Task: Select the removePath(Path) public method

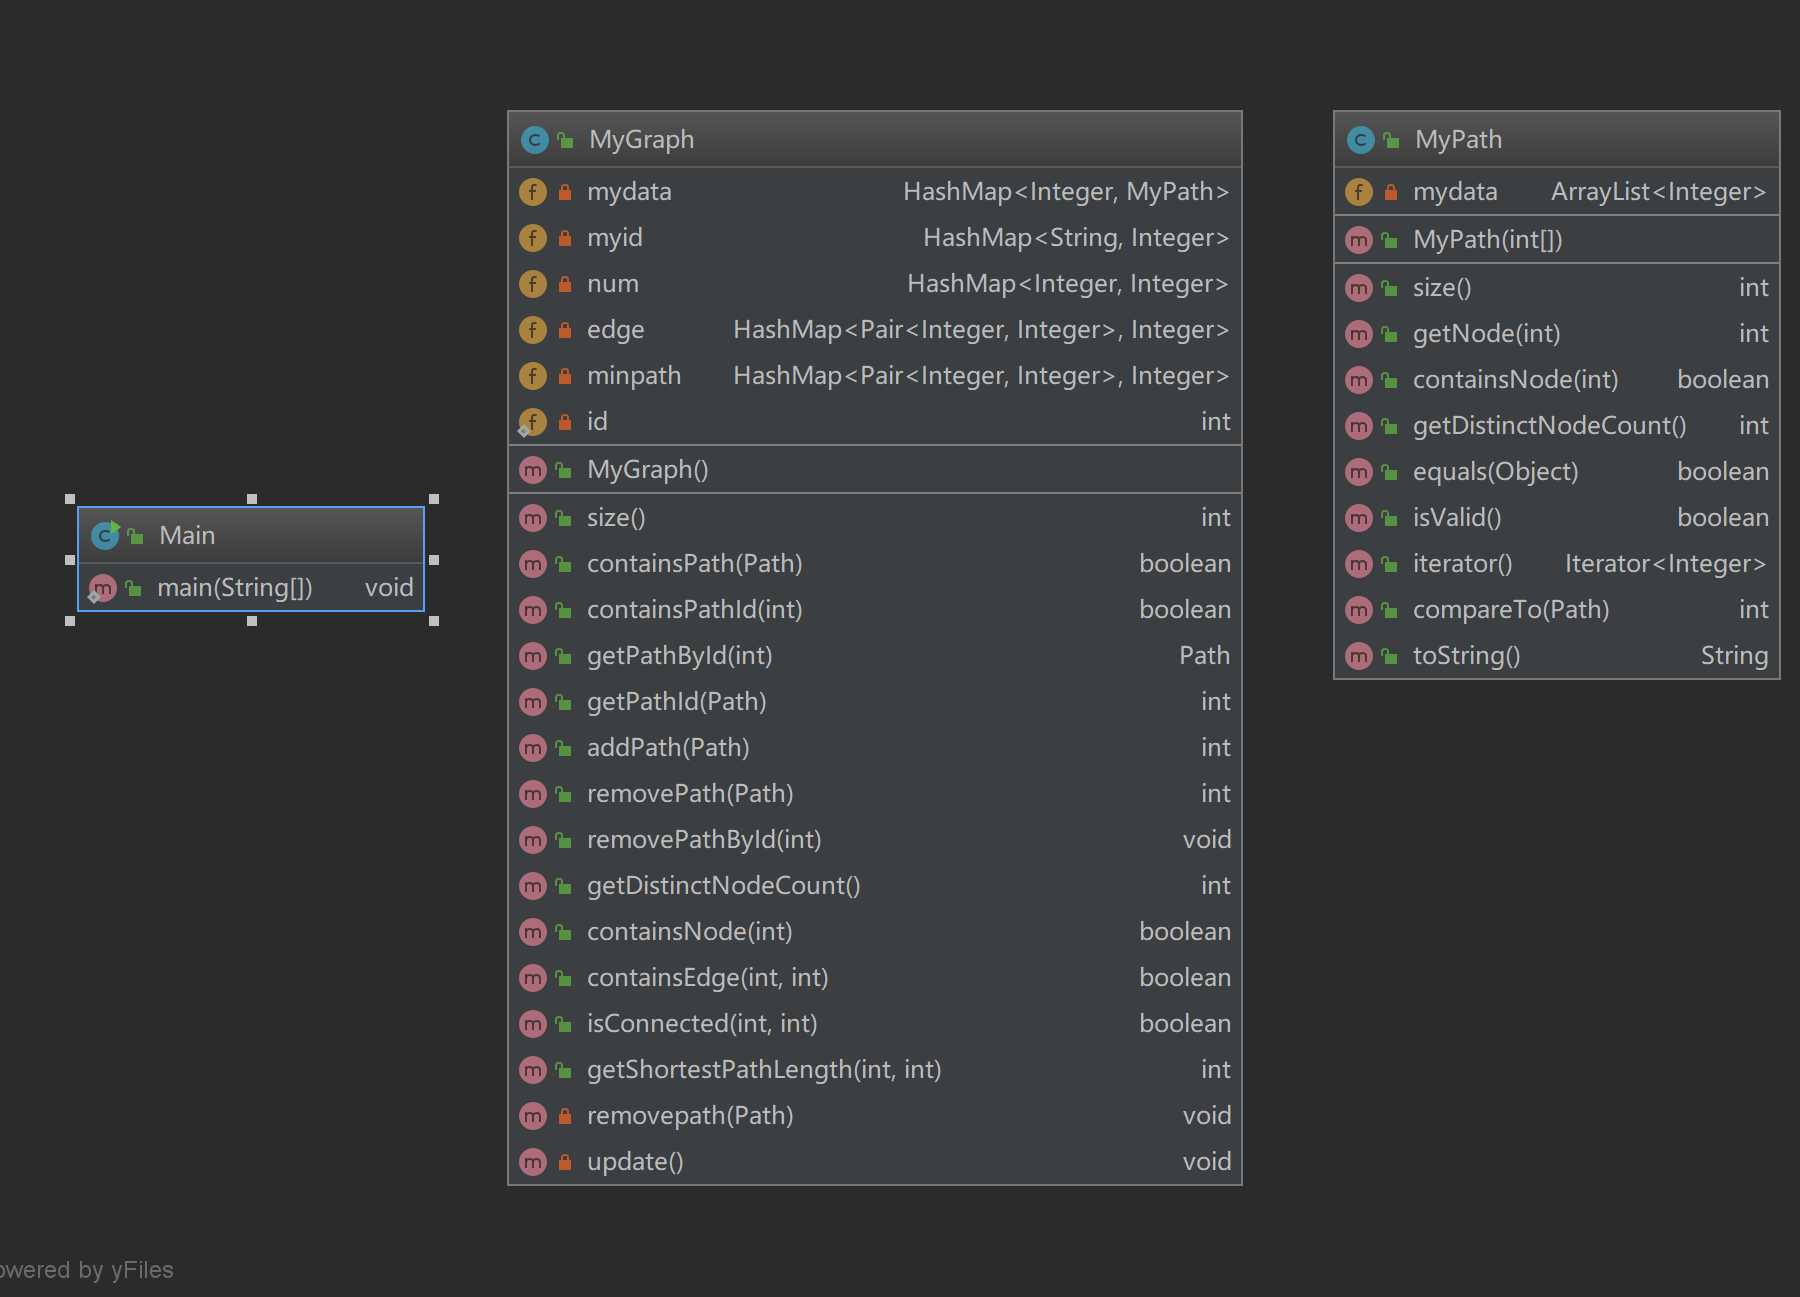Action: [x=875, y=794]
